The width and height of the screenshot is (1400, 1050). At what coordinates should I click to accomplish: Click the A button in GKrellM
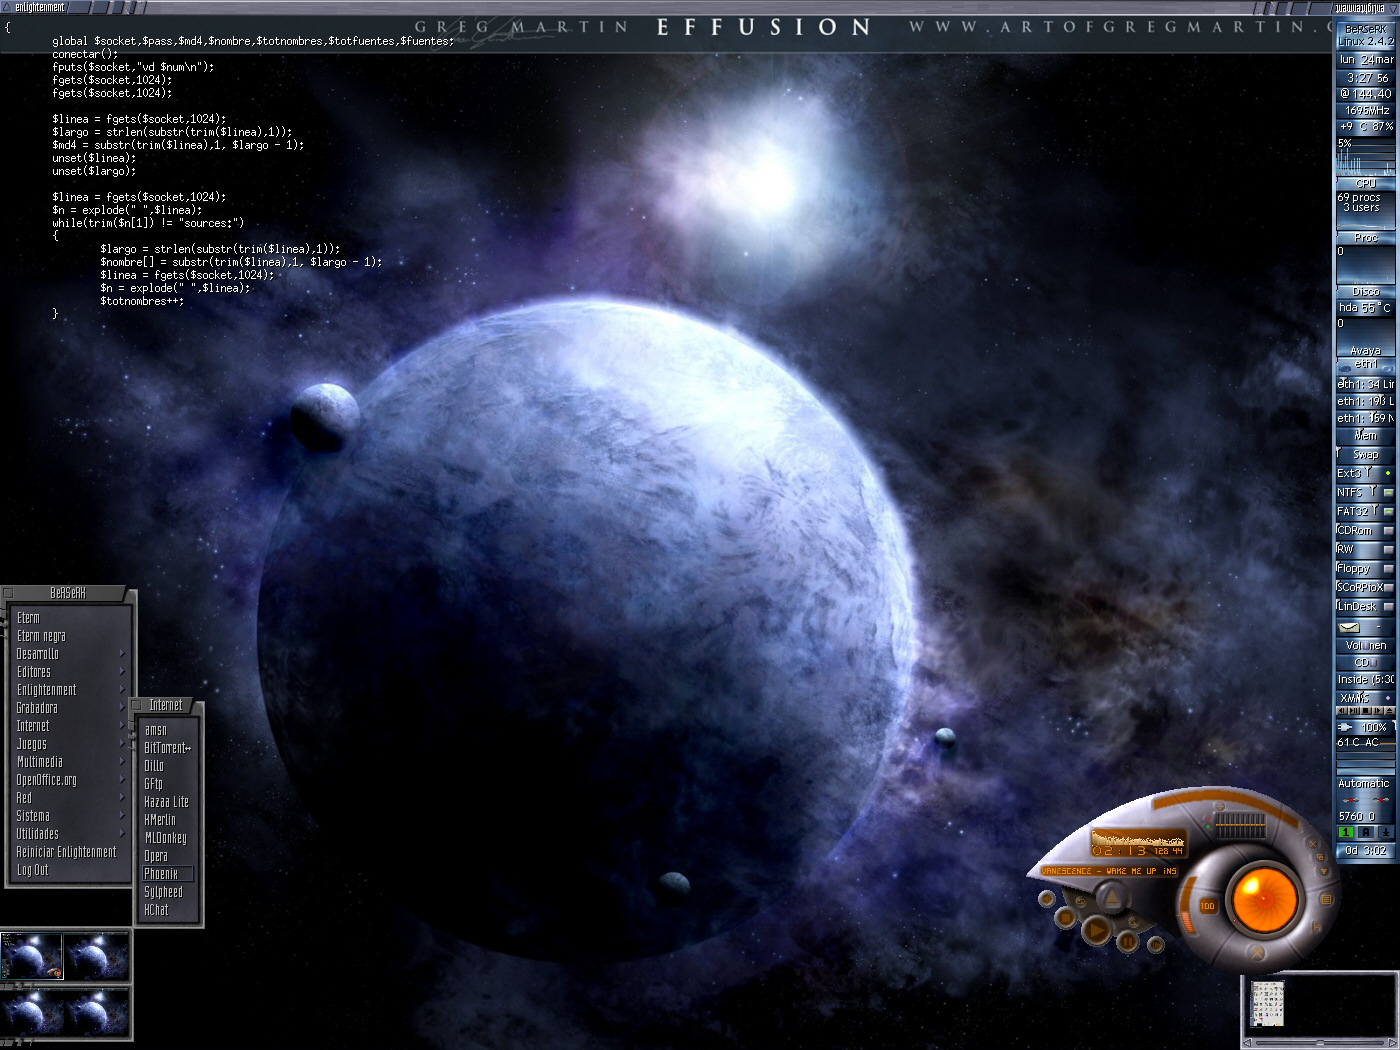click(x=1366, y=832)
